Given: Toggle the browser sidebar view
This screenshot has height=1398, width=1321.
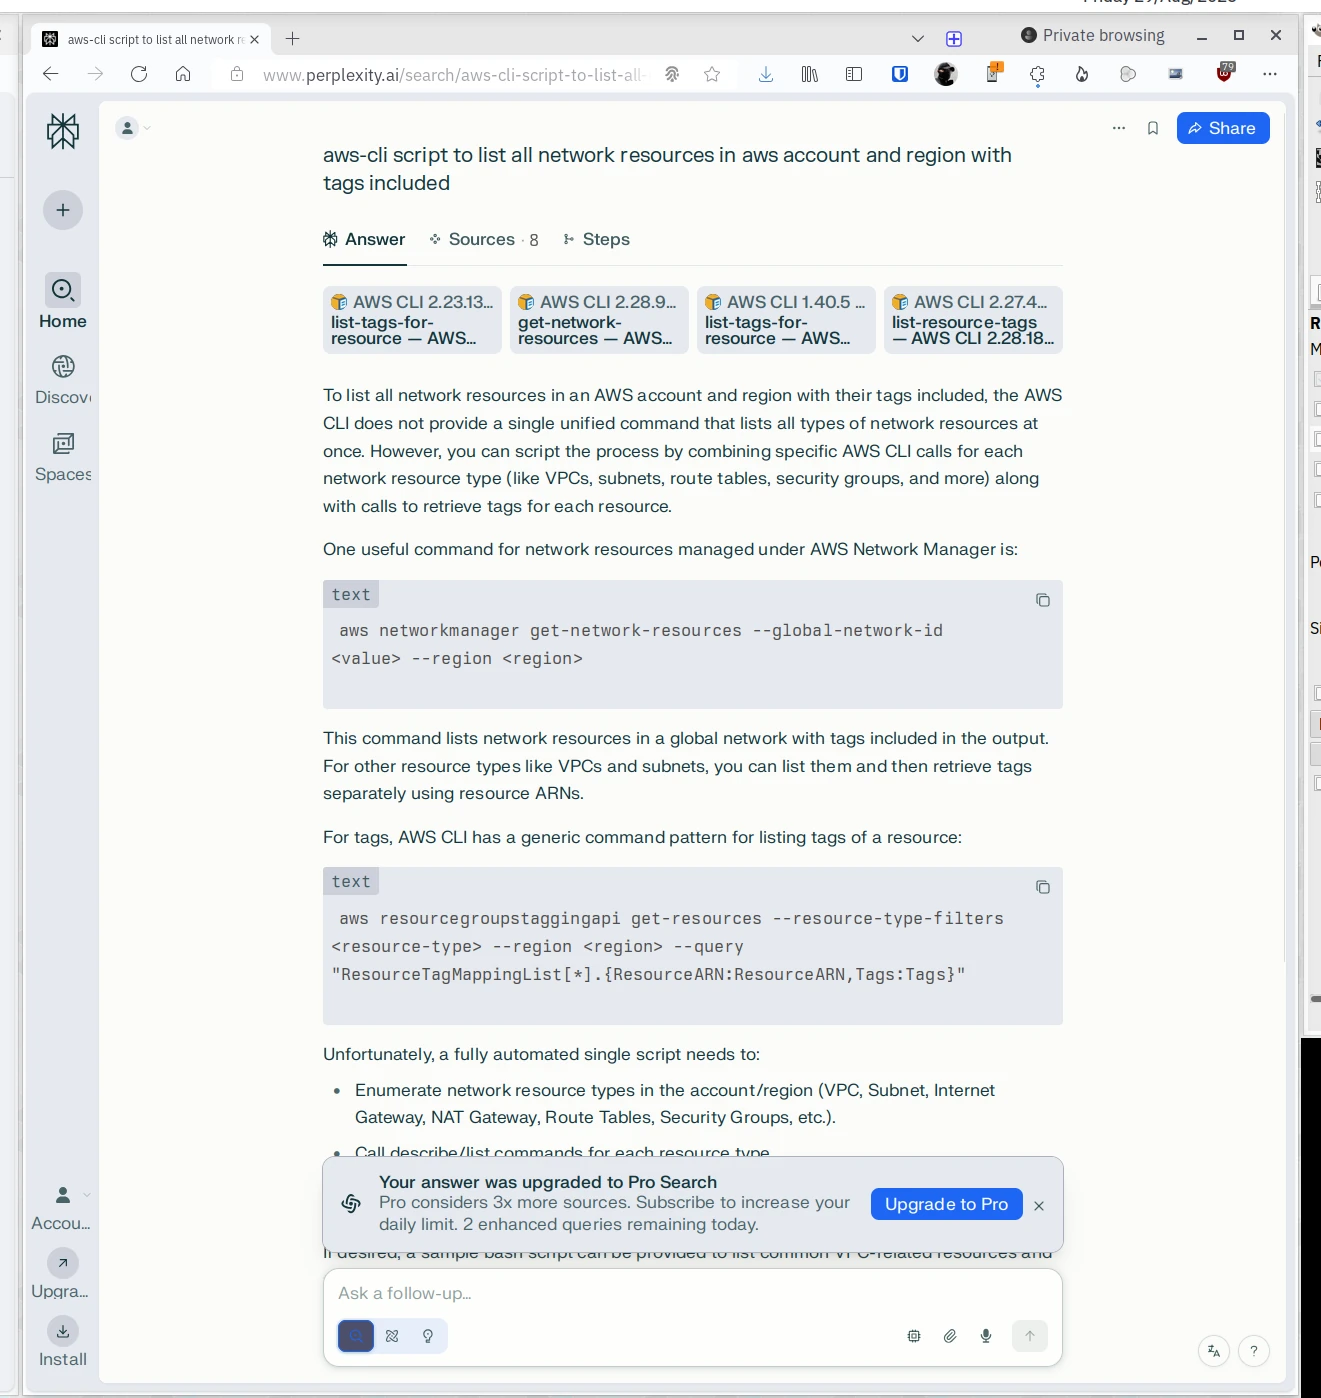Looking at the screenshot, I should coord(854,74).
